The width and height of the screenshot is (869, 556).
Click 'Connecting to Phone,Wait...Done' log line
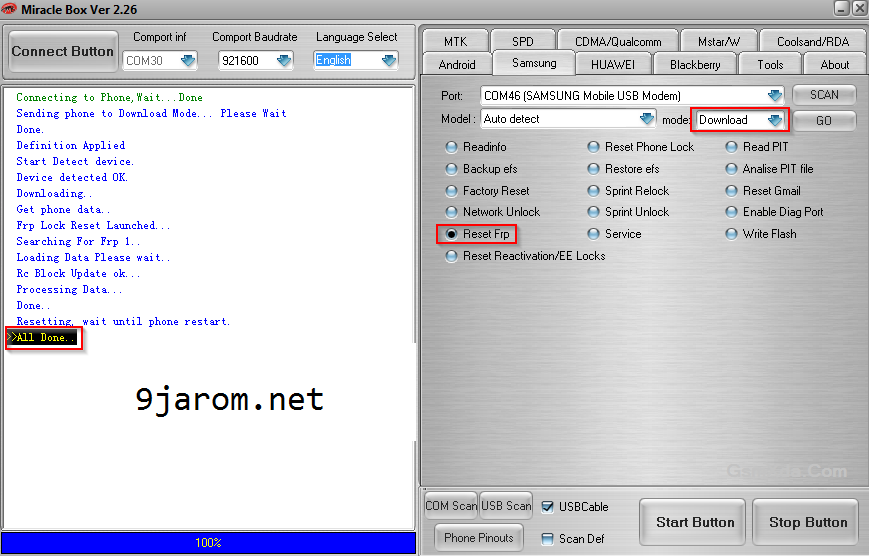[109, 98]
